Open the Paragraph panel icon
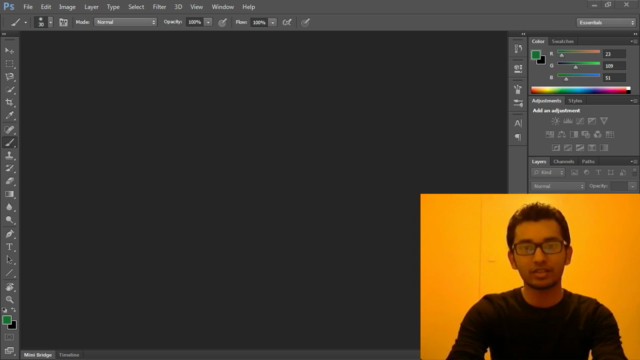Screen dimensions: 640x360 point(518,137)
